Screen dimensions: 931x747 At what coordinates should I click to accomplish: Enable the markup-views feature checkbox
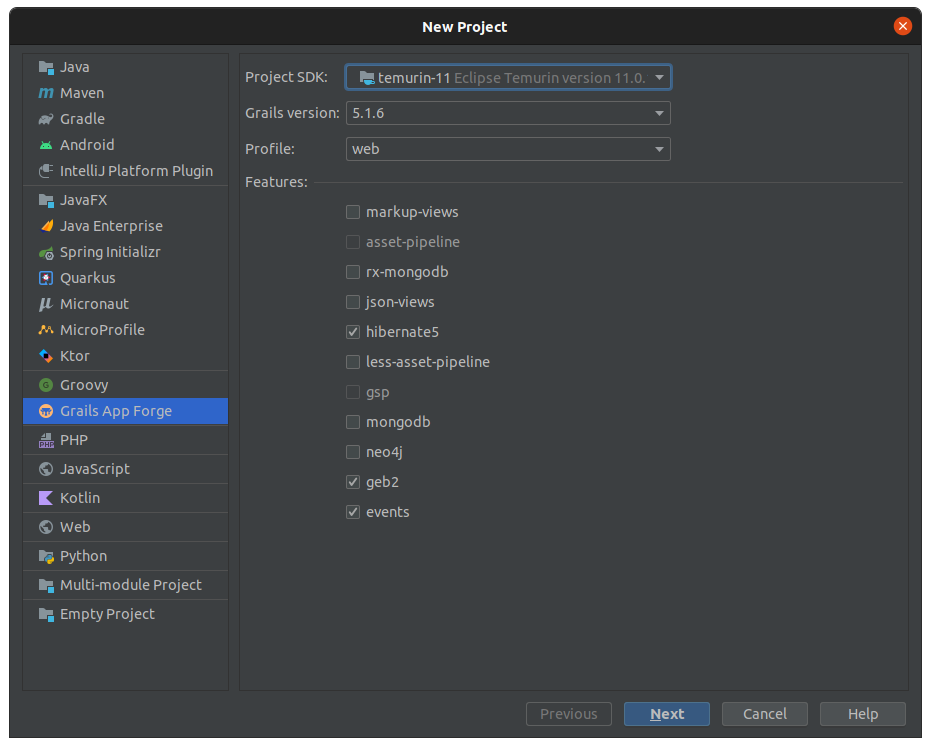353,212
